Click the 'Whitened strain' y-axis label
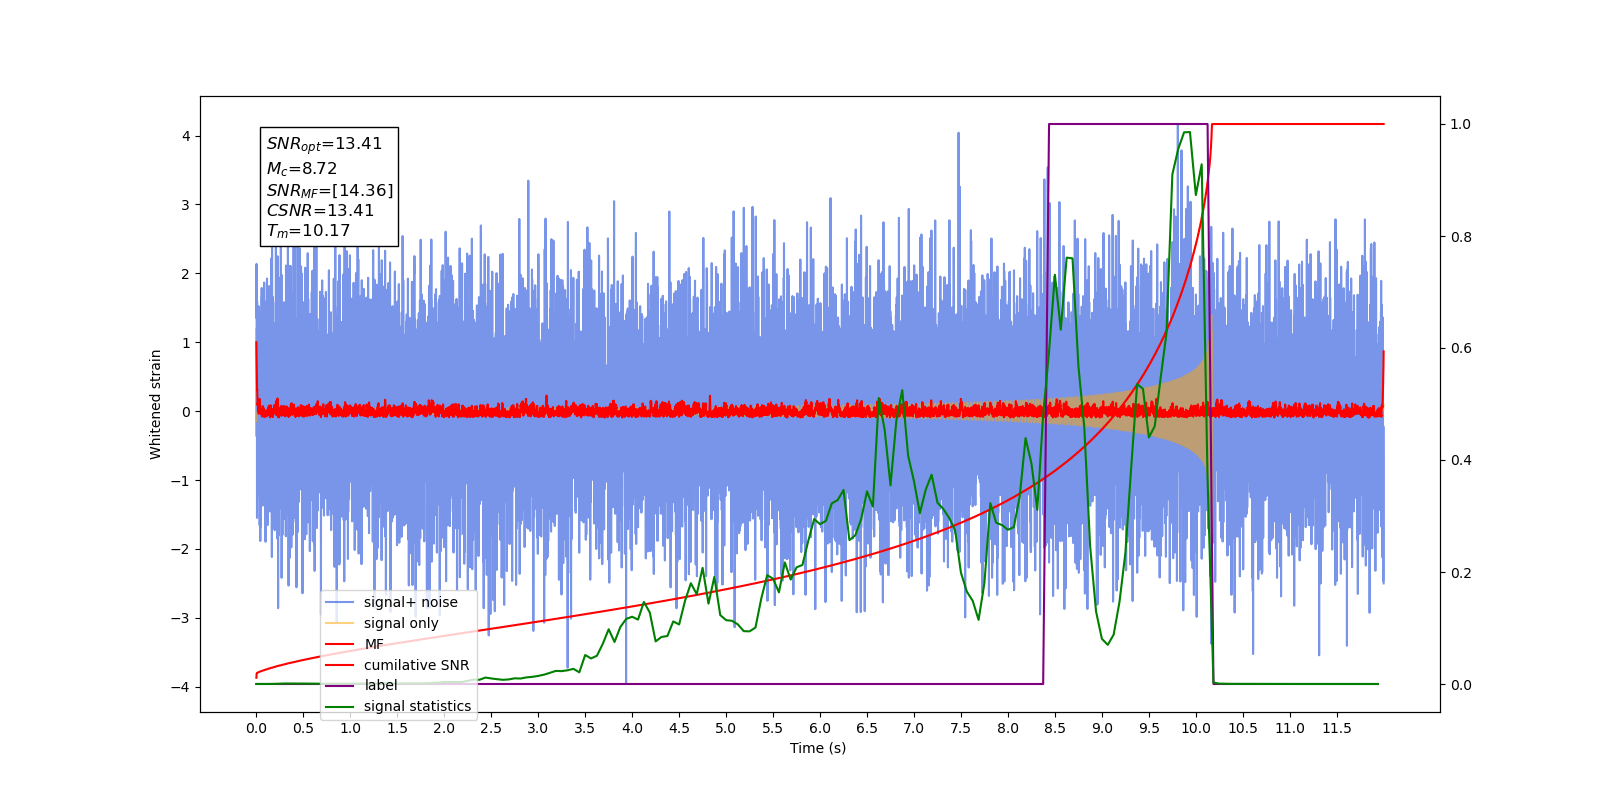Viewport: 1600px width, 800px height. tap(155, 404)
